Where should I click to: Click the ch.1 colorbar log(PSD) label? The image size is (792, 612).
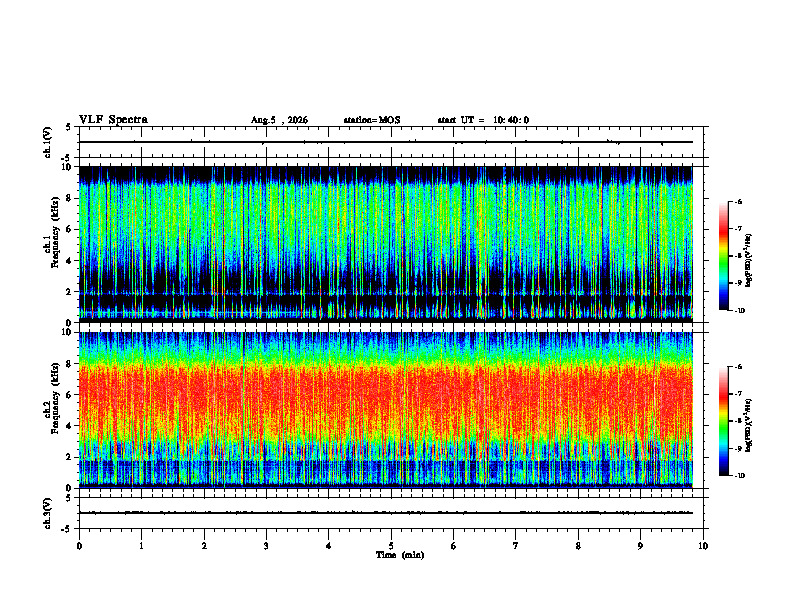[749, 261]
